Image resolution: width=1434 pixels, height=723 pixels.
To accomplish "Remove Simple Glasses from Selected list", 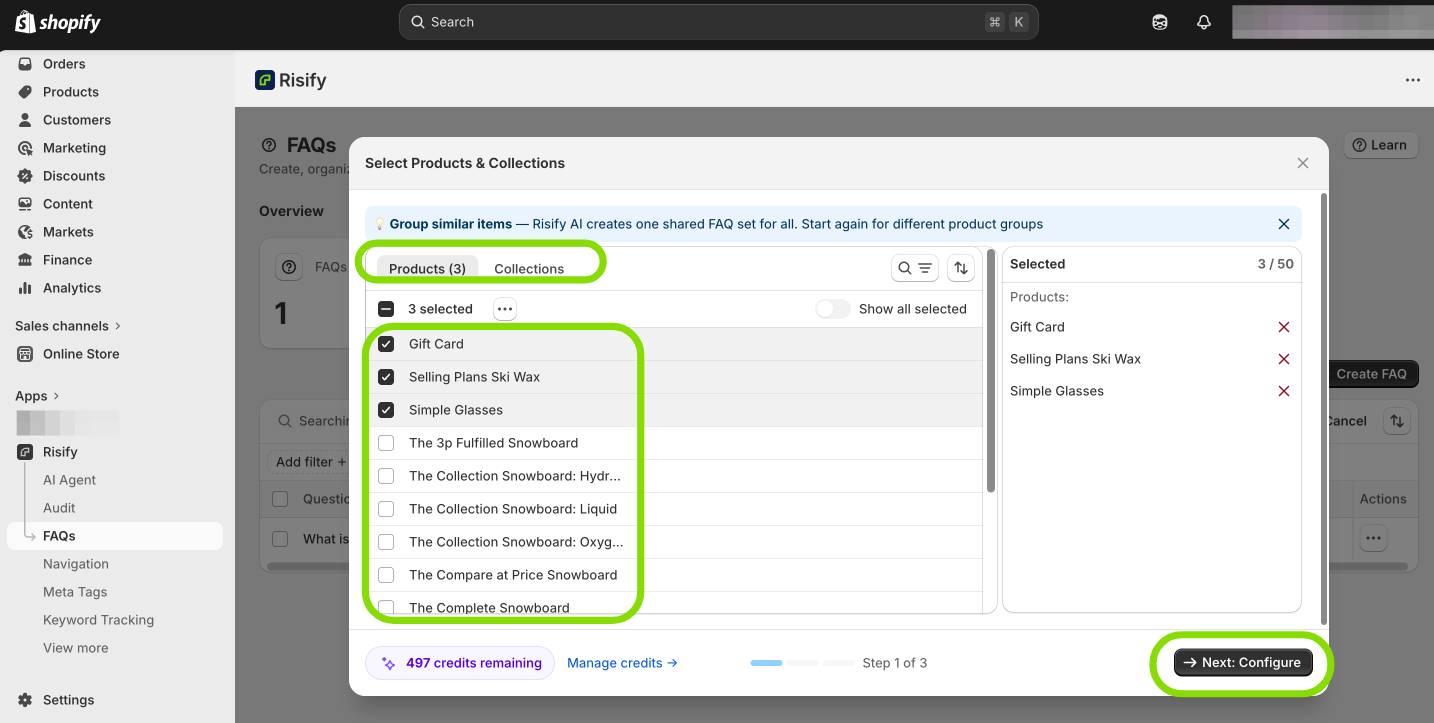I will click(1284, 391).
